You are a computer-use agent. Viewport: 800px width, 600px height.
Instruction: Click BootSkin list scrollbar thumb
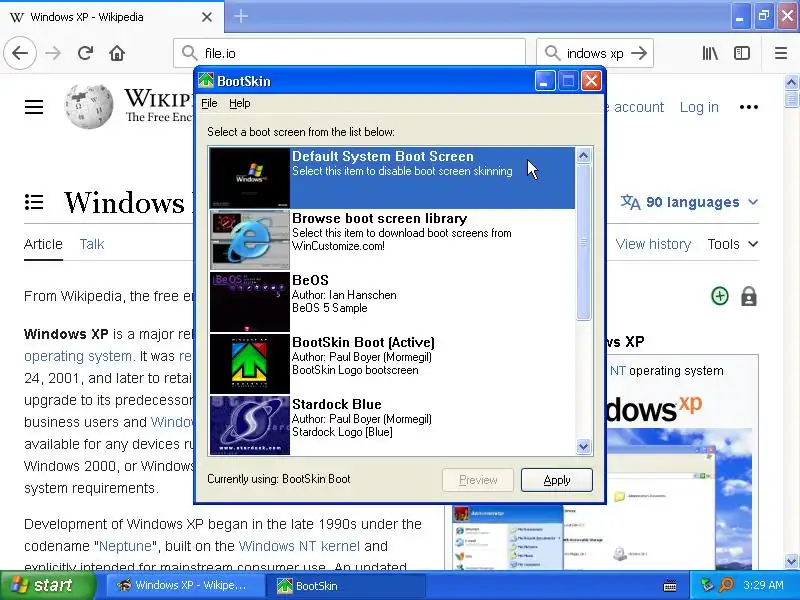coord(583,242)
